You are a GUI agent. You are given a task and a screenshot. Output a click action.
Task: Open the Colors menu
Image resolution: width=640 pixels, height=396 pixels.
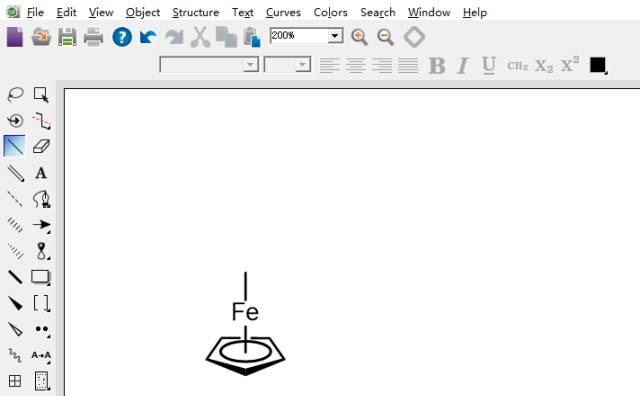tap(330, 13)
